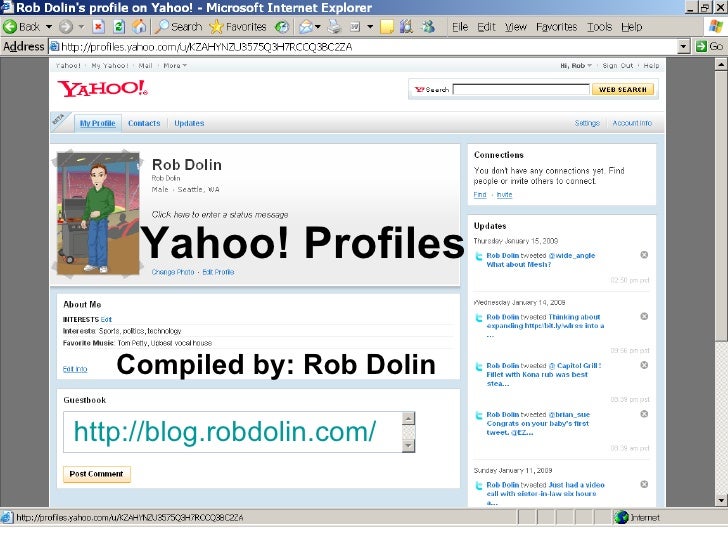Image resolution: width=728 pixels, height=546 pixels.
Task: Click the Help link in Yahoo bar
Action: [651, 65]
